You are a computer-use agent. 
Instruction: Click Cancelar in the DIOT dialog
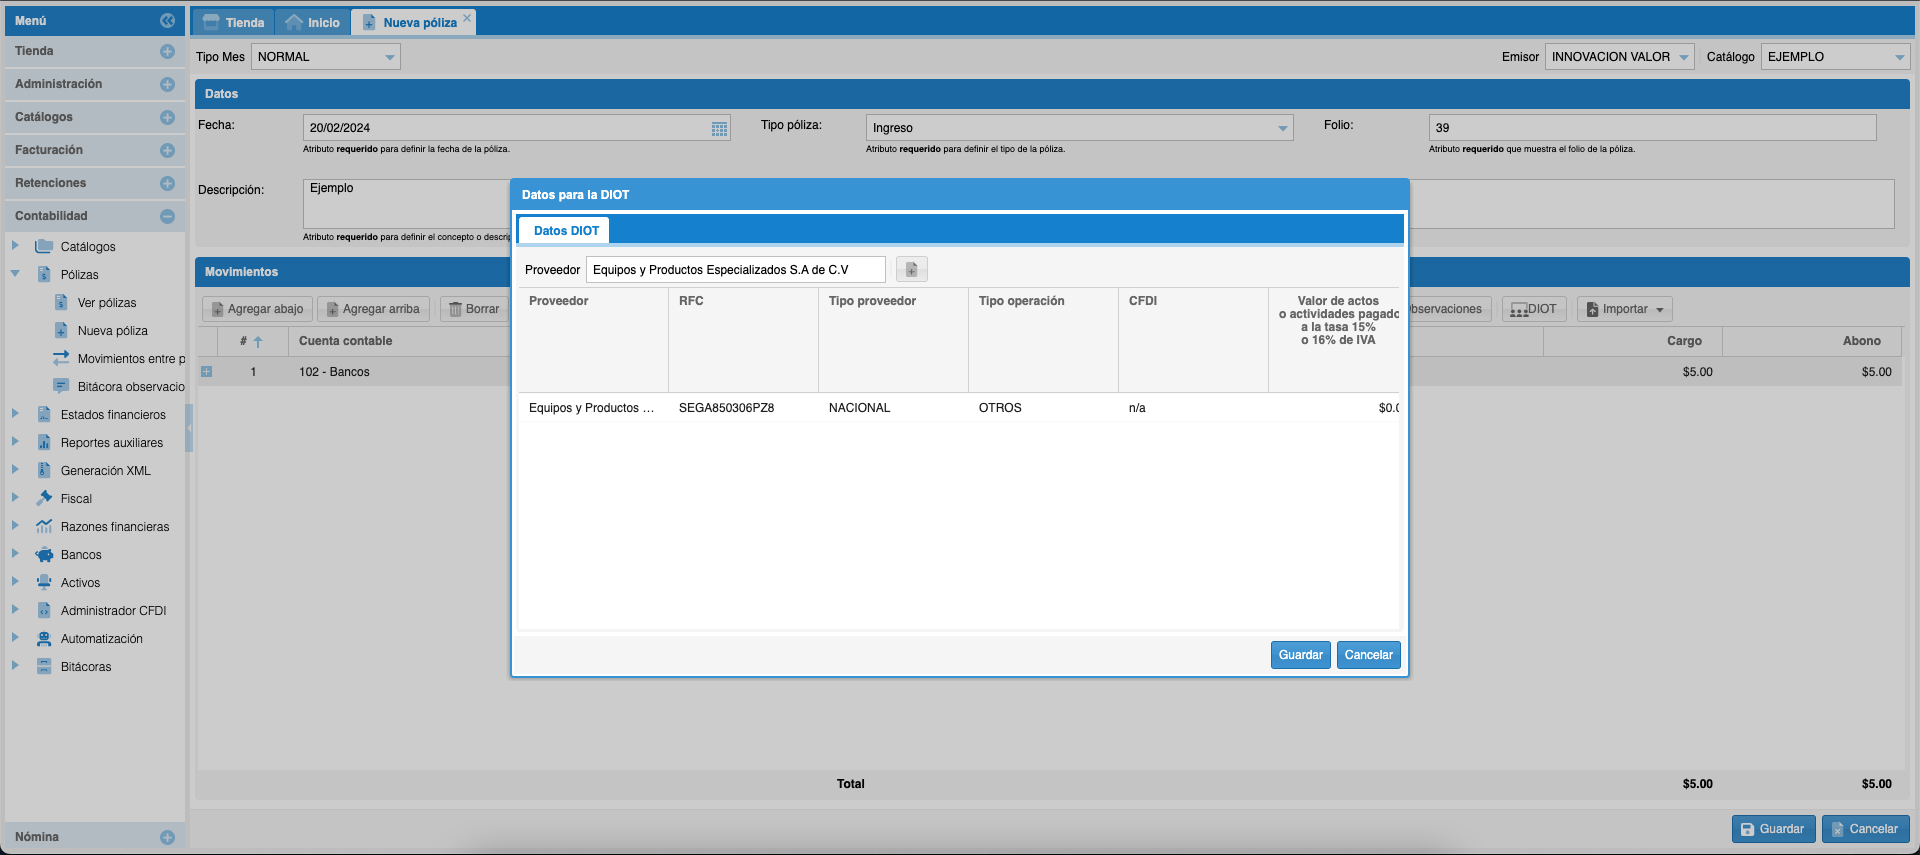pos(1368,655)
